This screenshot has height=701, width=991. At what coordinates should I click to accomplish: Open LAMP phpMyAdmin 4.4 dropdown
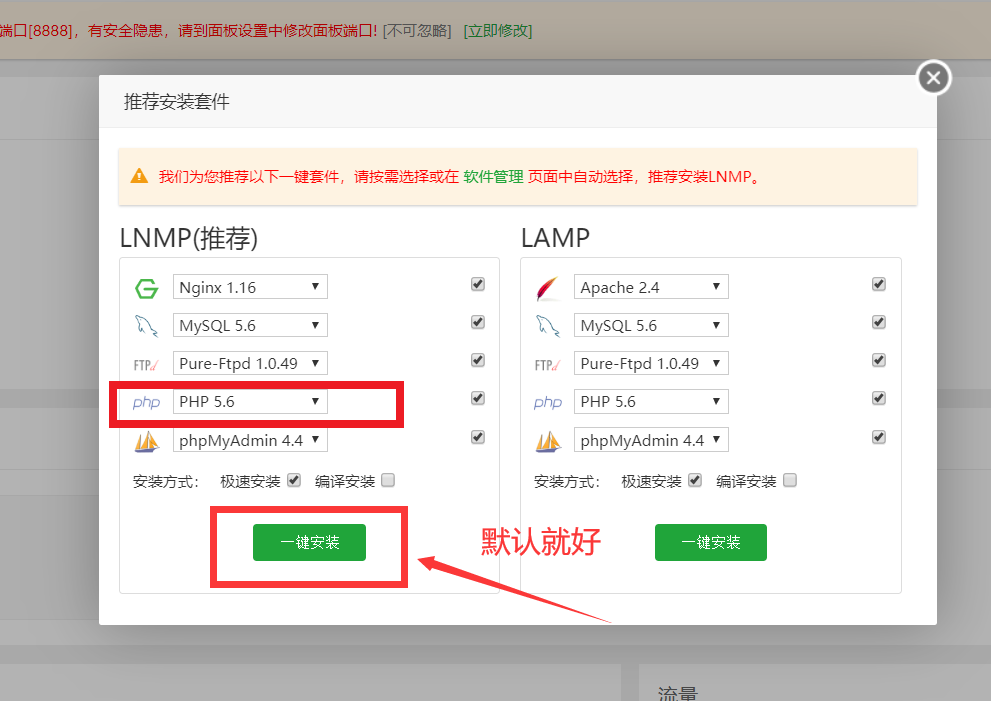pyautogui.click(x=651, y=440)
